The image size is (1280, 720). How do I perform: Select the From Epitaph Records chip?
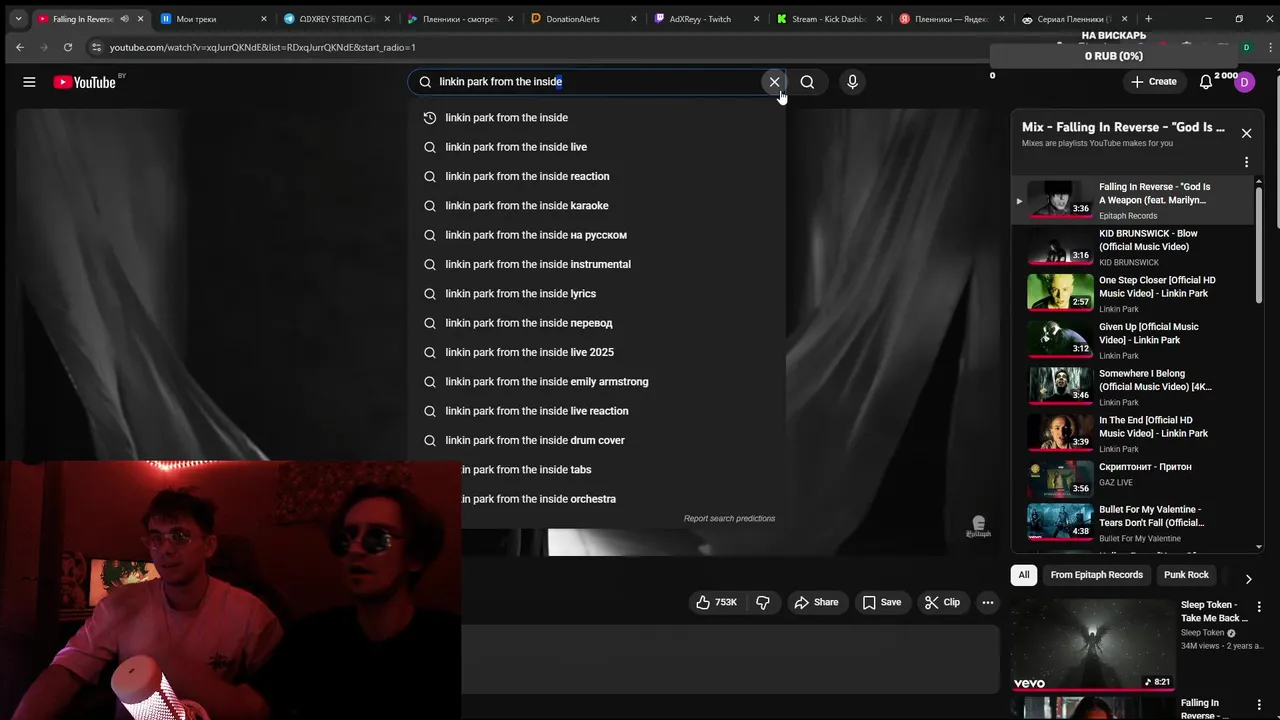[1096, 575]
